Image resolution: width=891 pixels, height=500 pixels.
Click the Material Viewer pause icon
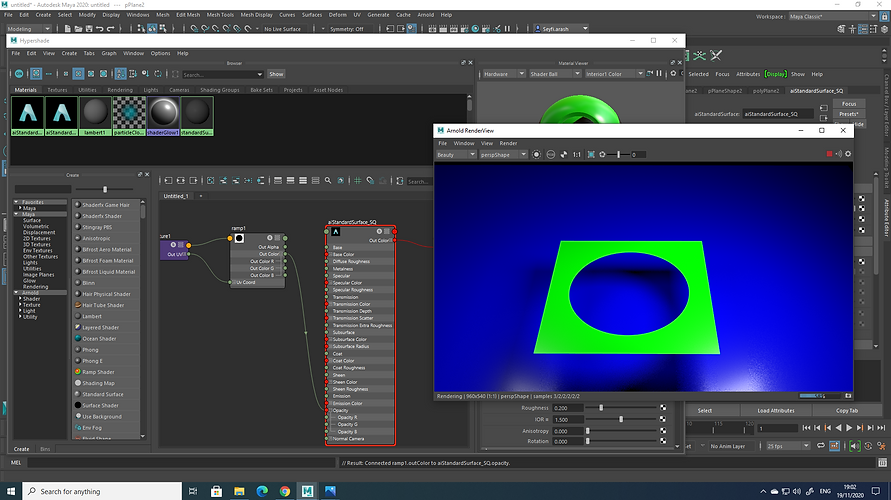(659, 73)
